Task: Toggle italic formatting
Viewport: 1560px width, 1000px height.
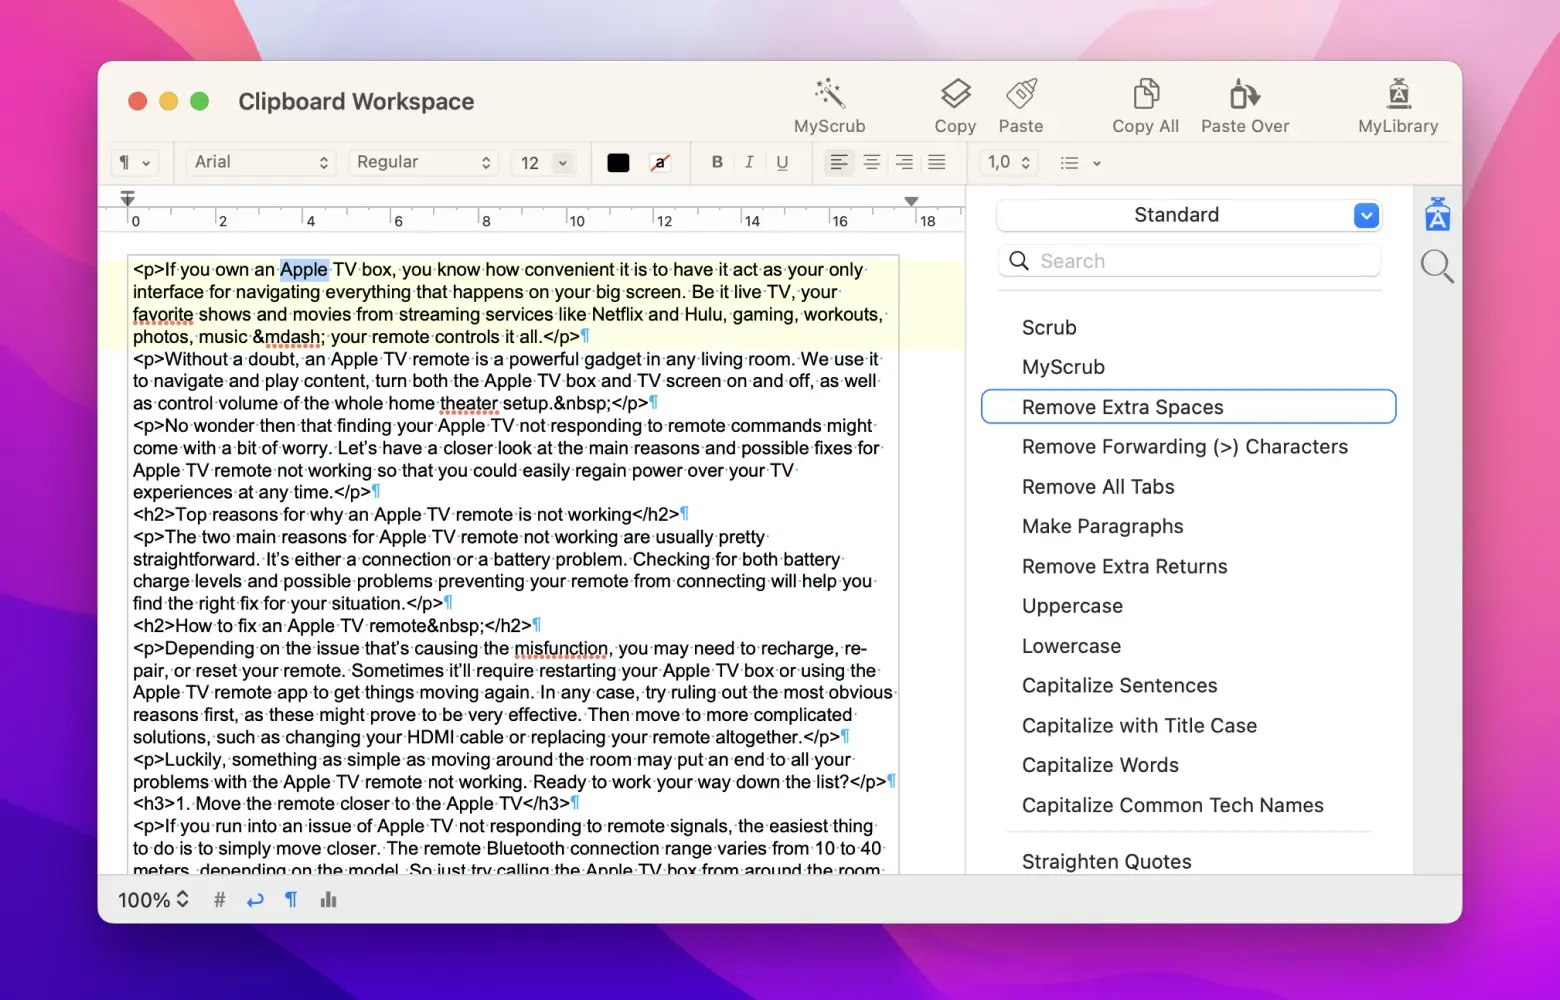Action: point(749,162)
